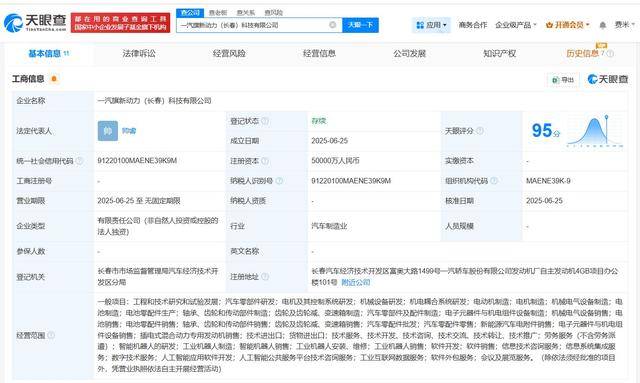Viewport: 640px width, 383px height.
Task: Click the legal representative avatar thumbnail
Action: point(108,131)
